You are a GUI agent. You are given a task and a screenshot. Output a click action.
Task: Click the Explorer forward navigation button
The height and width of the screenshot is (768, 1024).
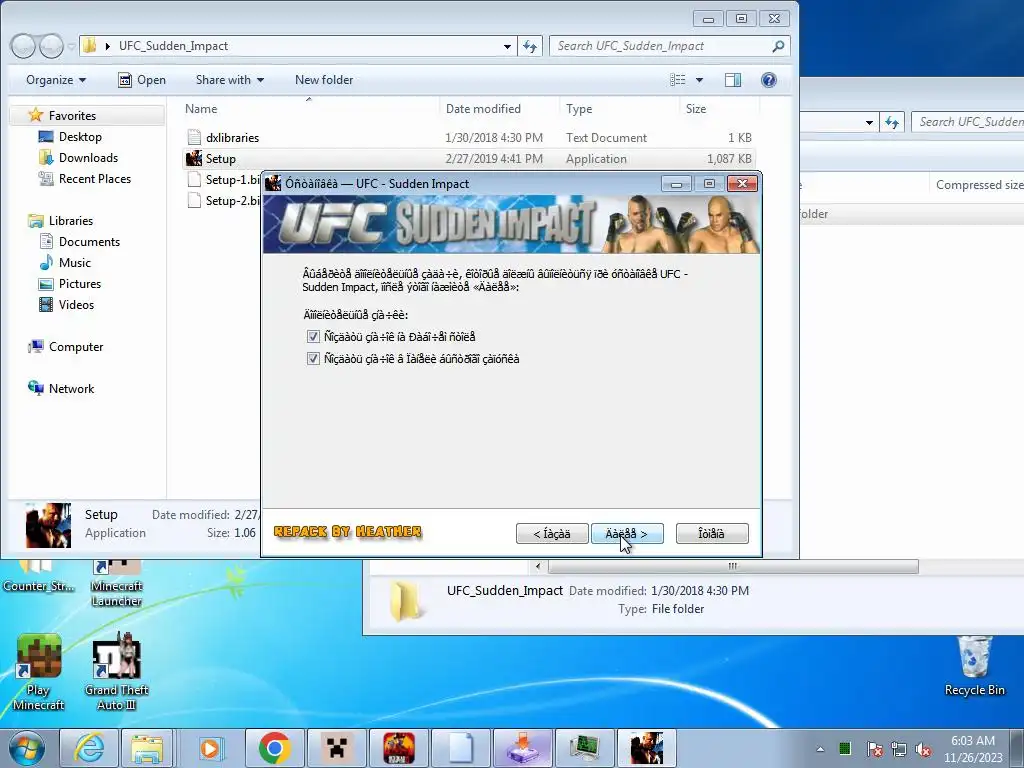51,46
